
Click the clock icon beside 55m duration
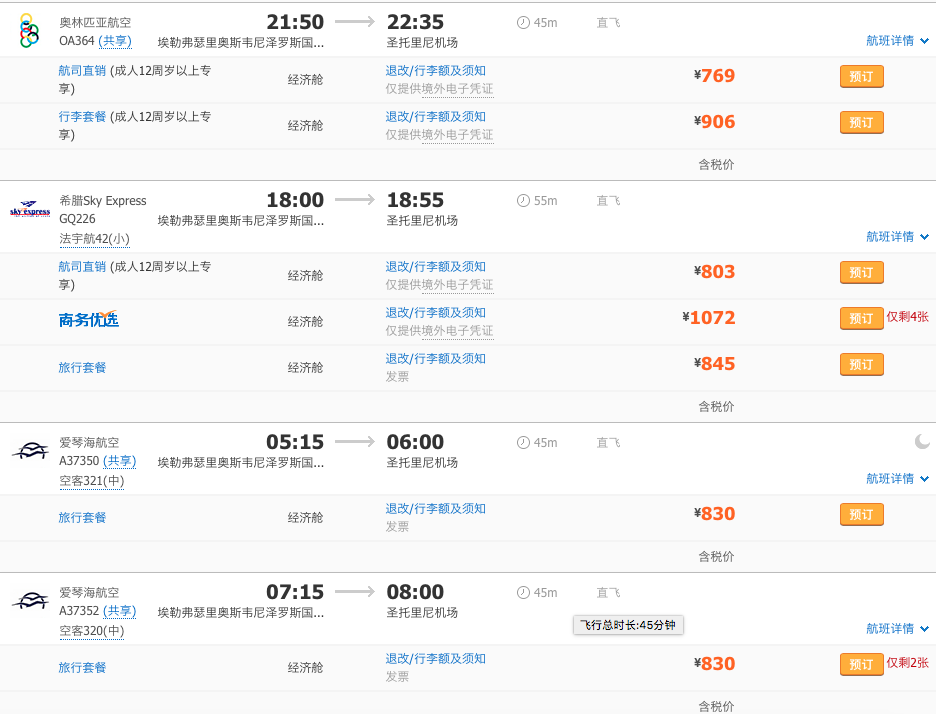pos(523,201)
